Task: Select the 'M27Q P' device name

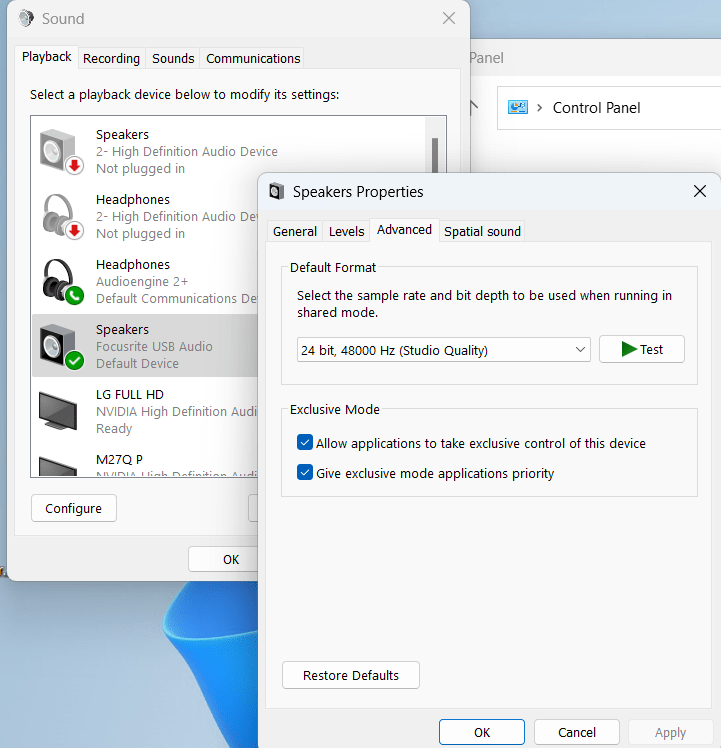Action: coord(119,459)
